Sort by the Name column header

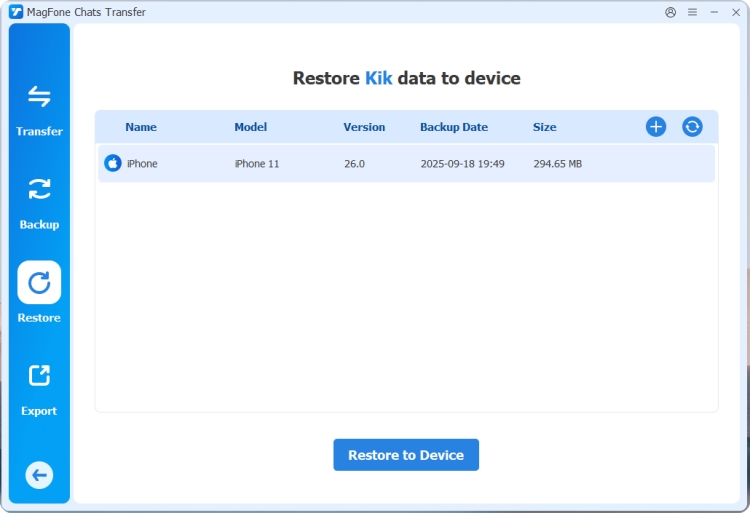click(x=141, y=127)
